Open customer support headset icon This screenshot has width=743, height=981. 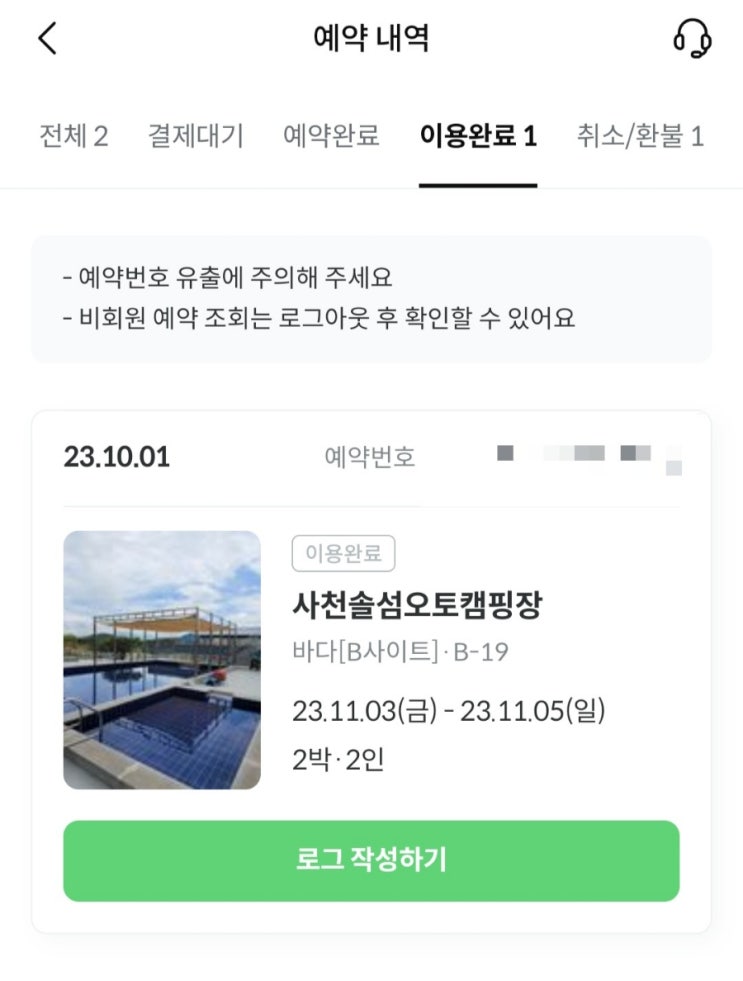click(x=692, y=39)
